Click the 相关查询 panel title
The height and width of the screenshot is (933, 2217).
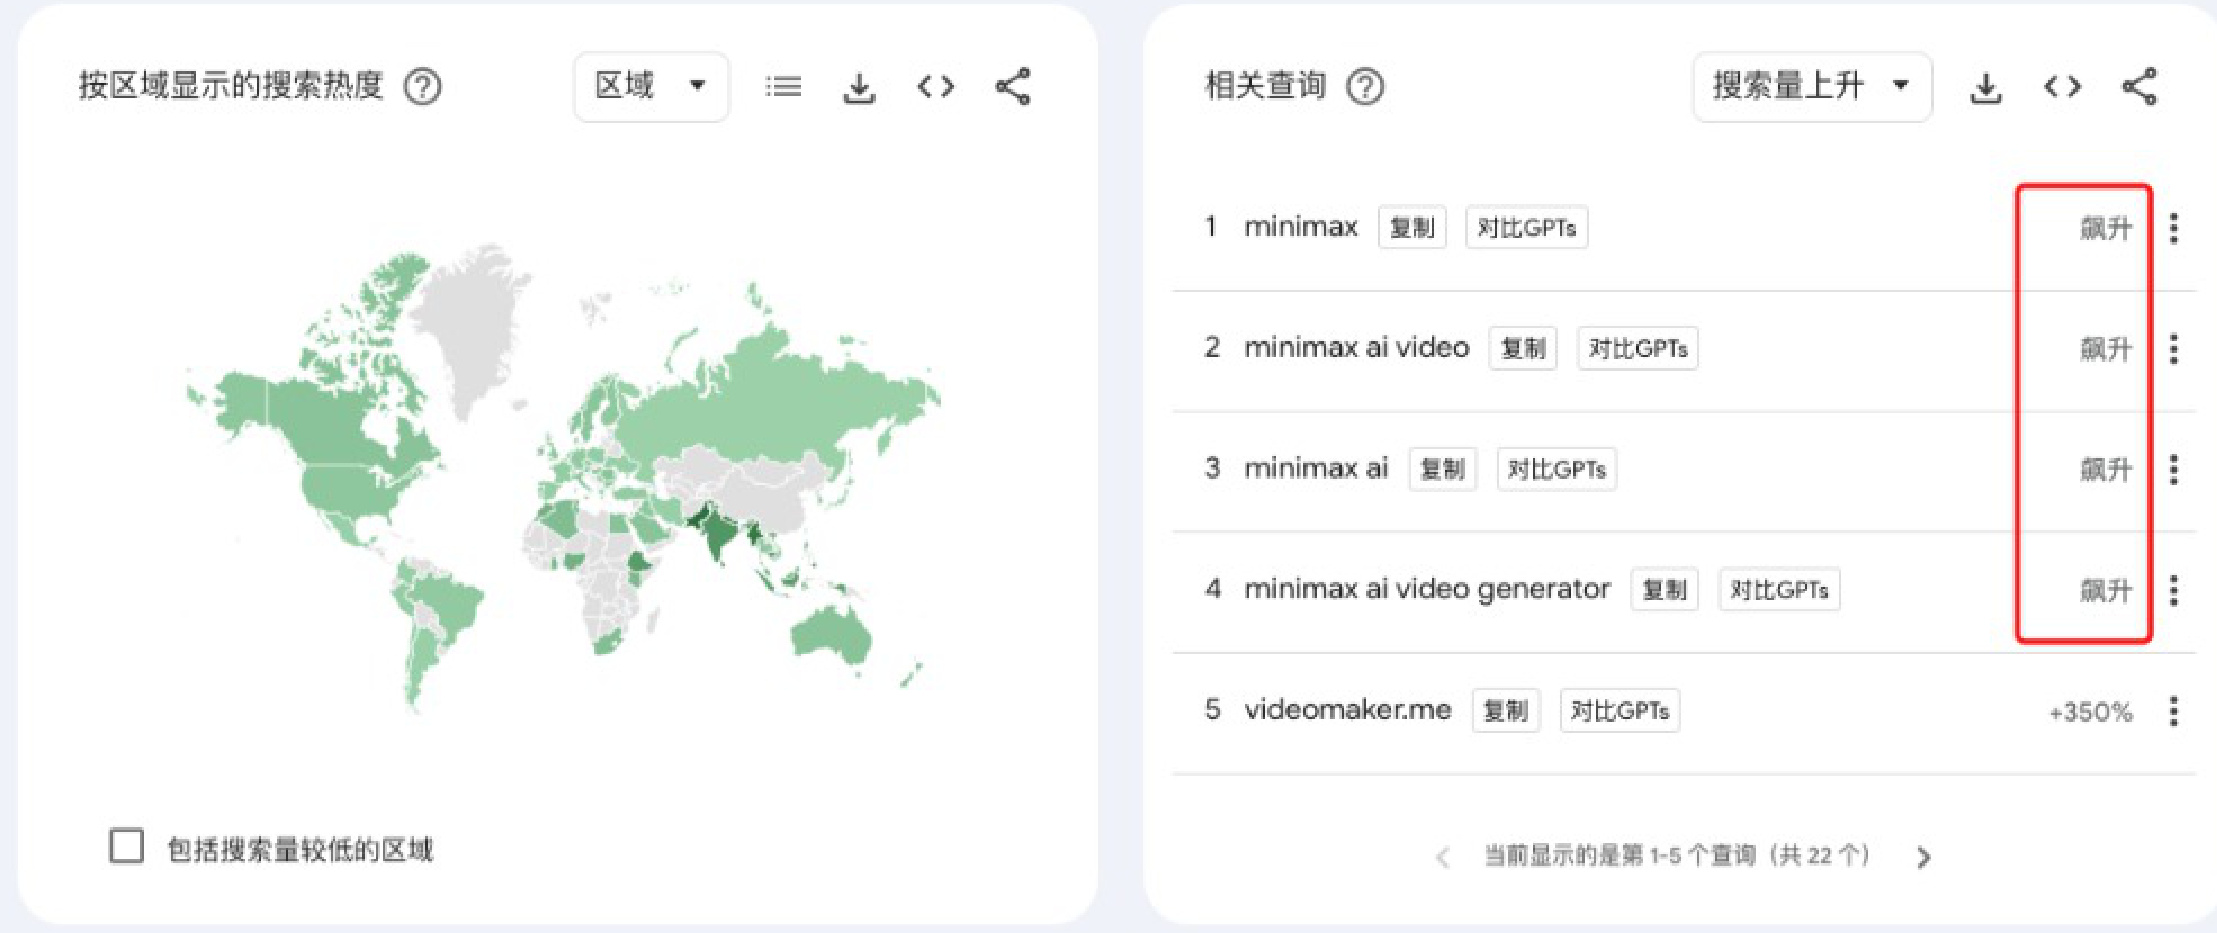(1265, 86)
